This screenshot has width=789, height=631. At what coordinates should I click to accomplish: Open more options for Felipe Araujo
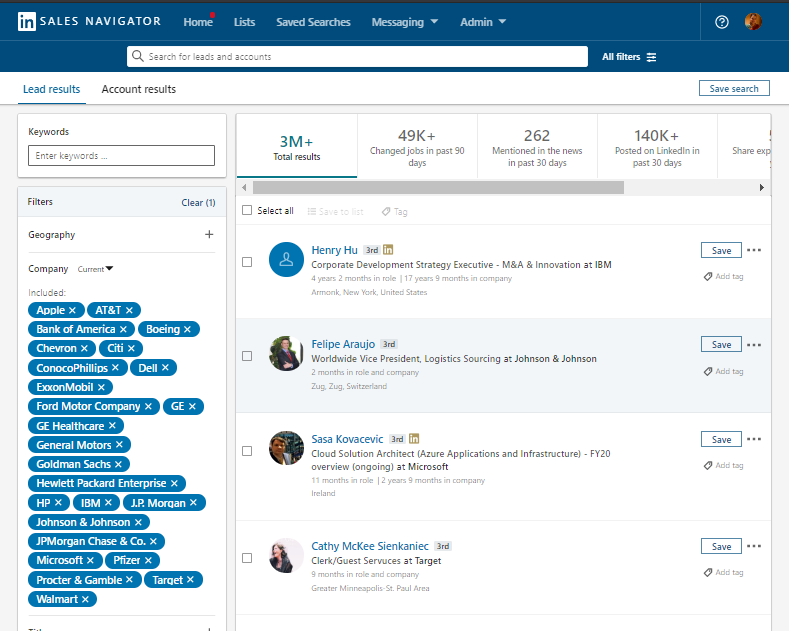coord(754,345)
